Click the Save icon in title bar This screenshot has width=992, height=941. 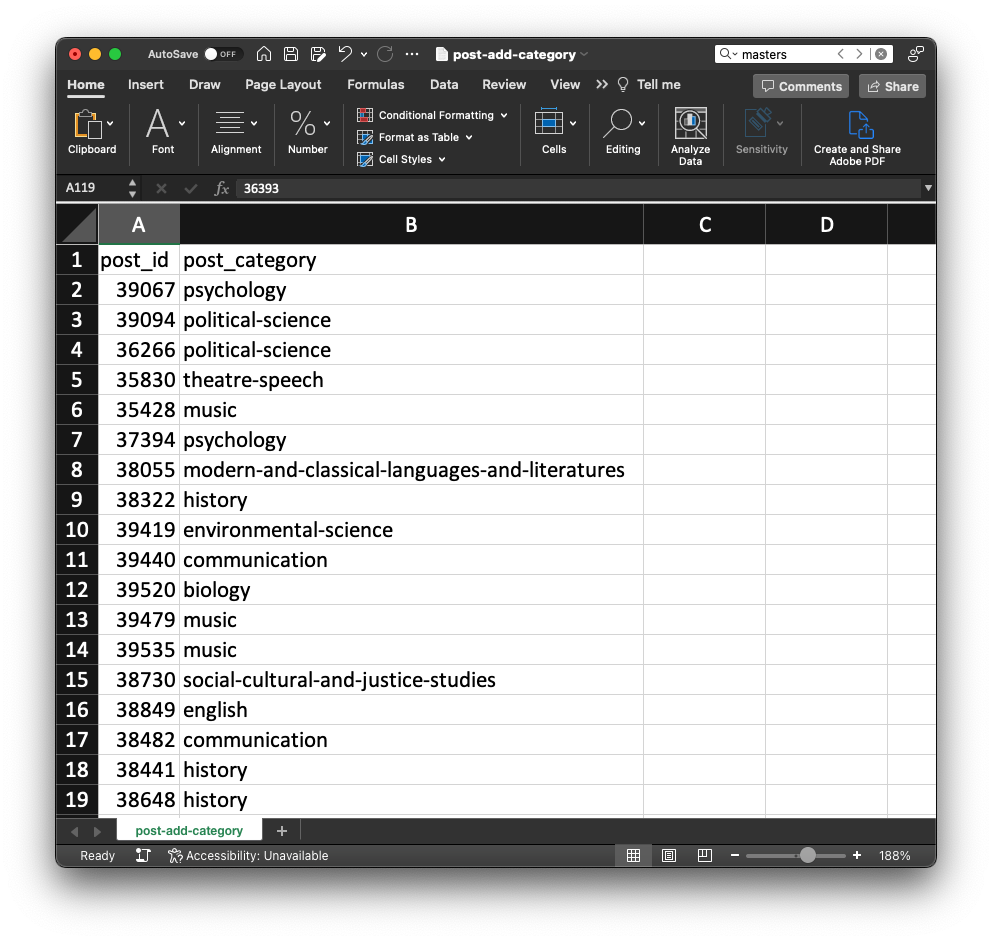[291, 54]
